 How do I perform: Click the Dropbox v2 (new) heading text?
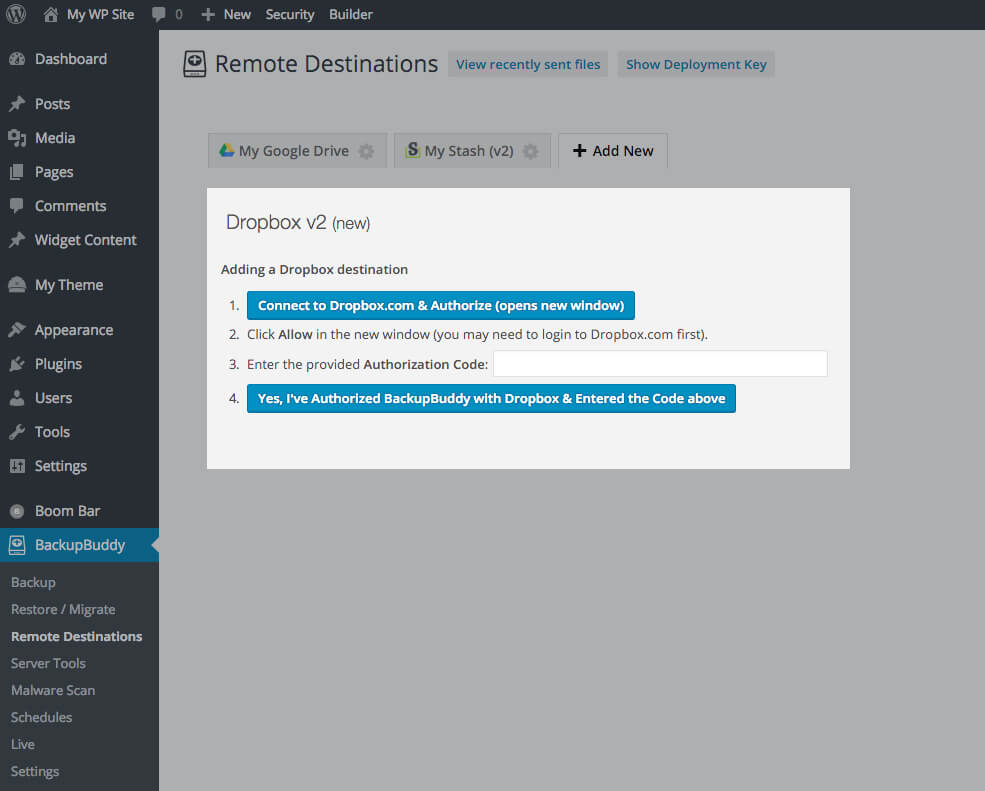(298, 222)
